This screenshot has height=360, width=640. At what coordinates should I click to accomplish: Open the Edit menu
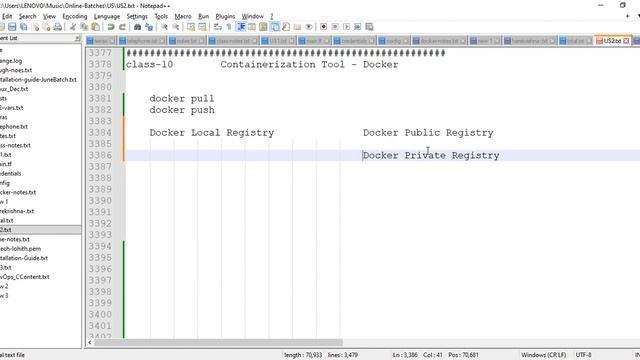[x=7, y=16]
